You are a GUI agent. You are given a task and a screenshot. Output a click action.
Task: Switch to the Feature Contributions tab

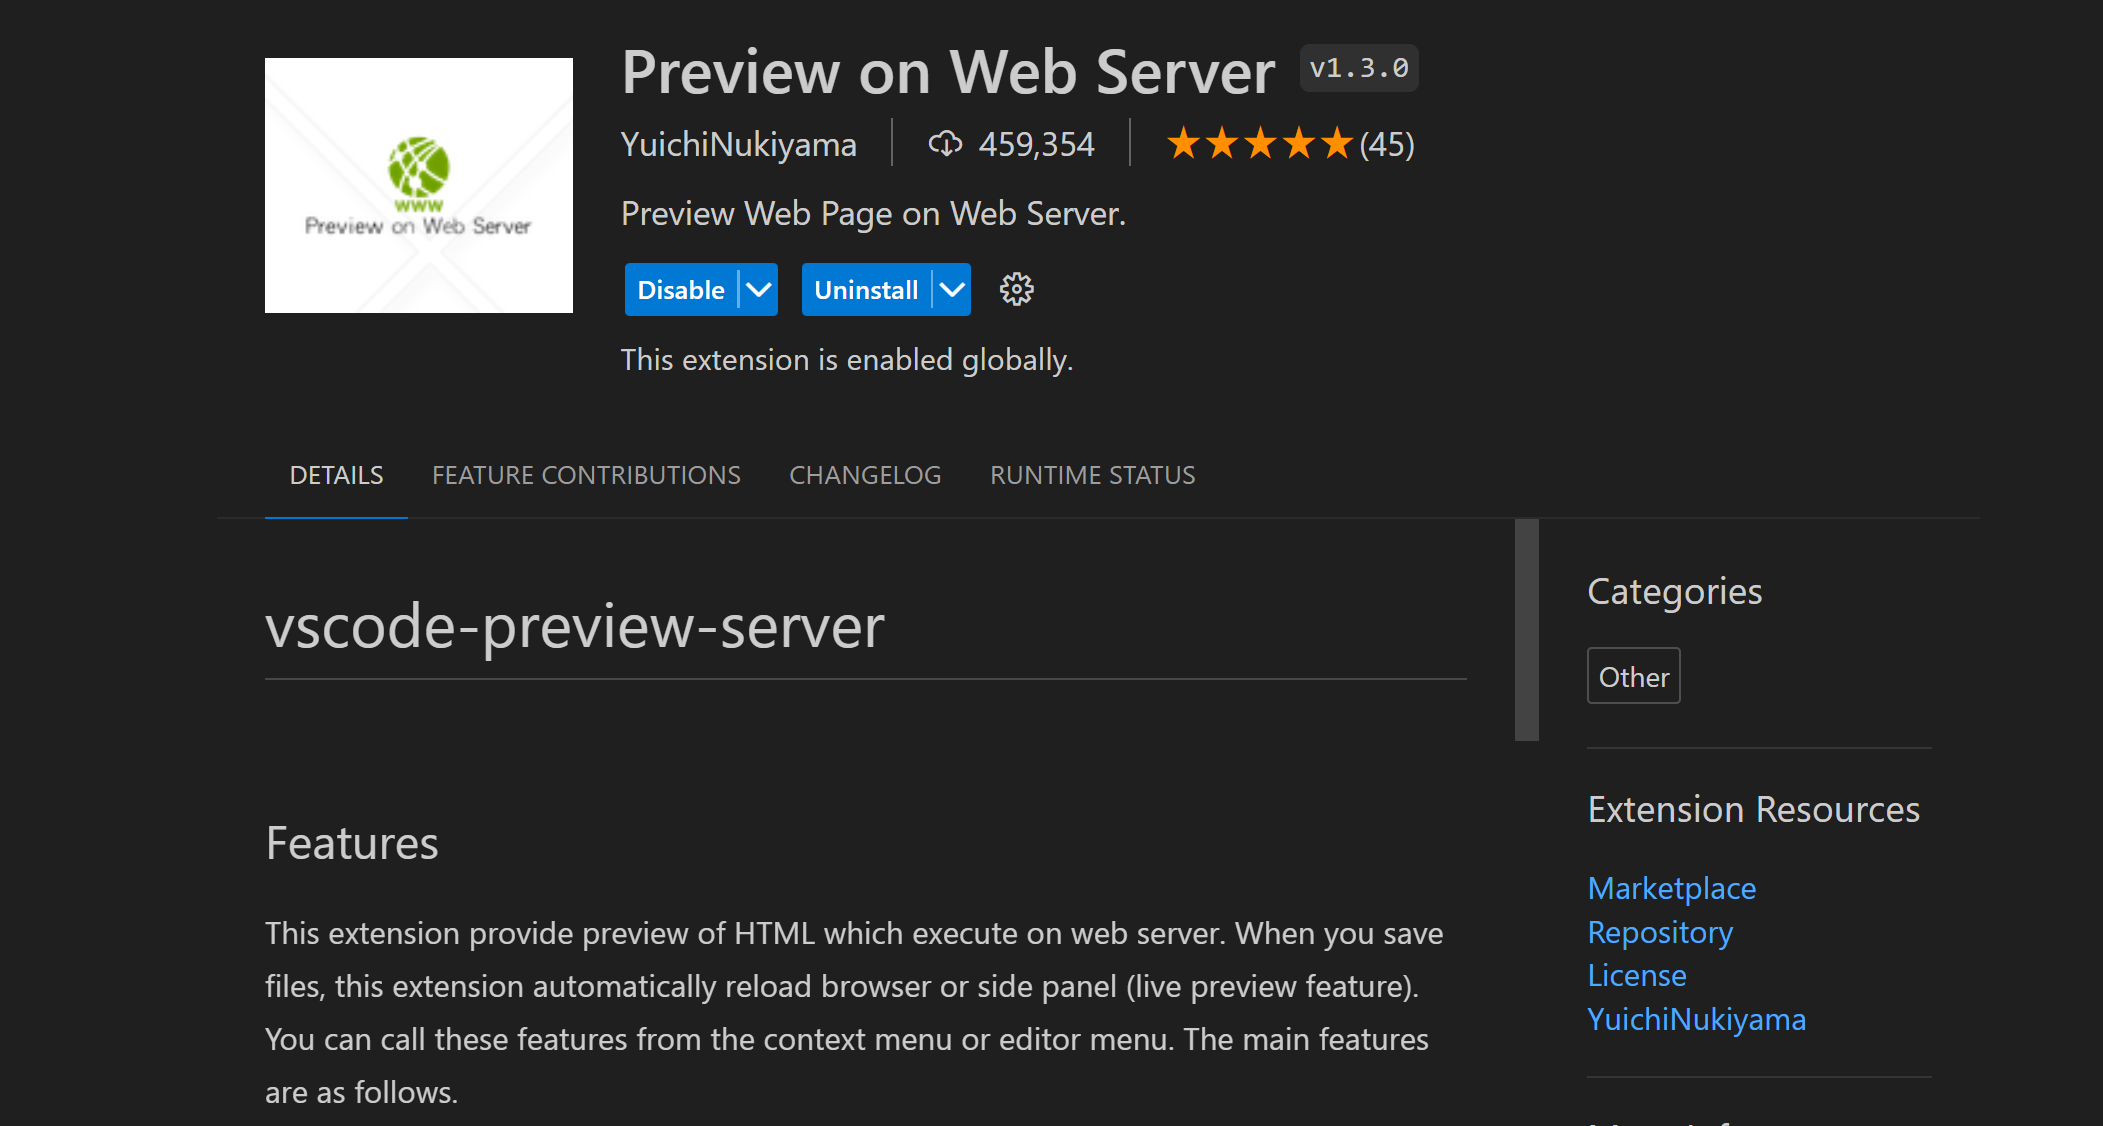point(586,475)
